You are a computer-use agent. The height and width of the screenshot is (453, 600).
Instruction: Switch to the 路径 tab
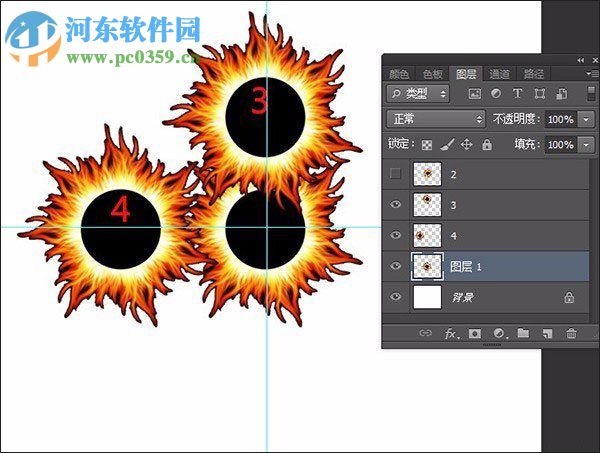pyautogui.click(x=533, y=73)
